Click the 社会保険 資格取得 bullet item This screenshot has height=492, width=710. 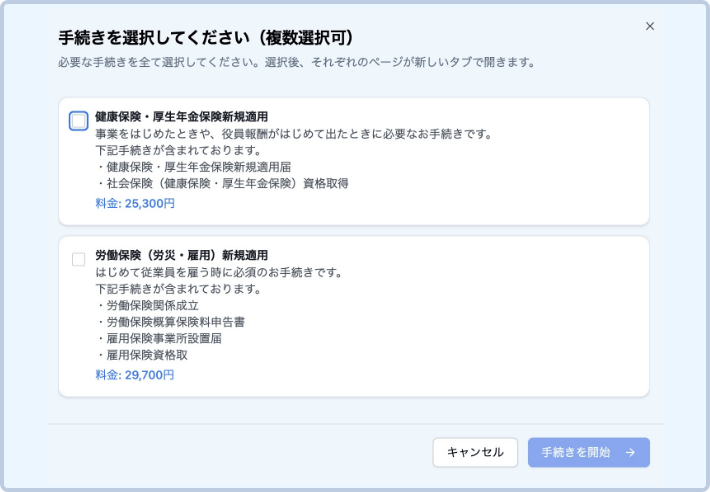[x=222, y=184]
